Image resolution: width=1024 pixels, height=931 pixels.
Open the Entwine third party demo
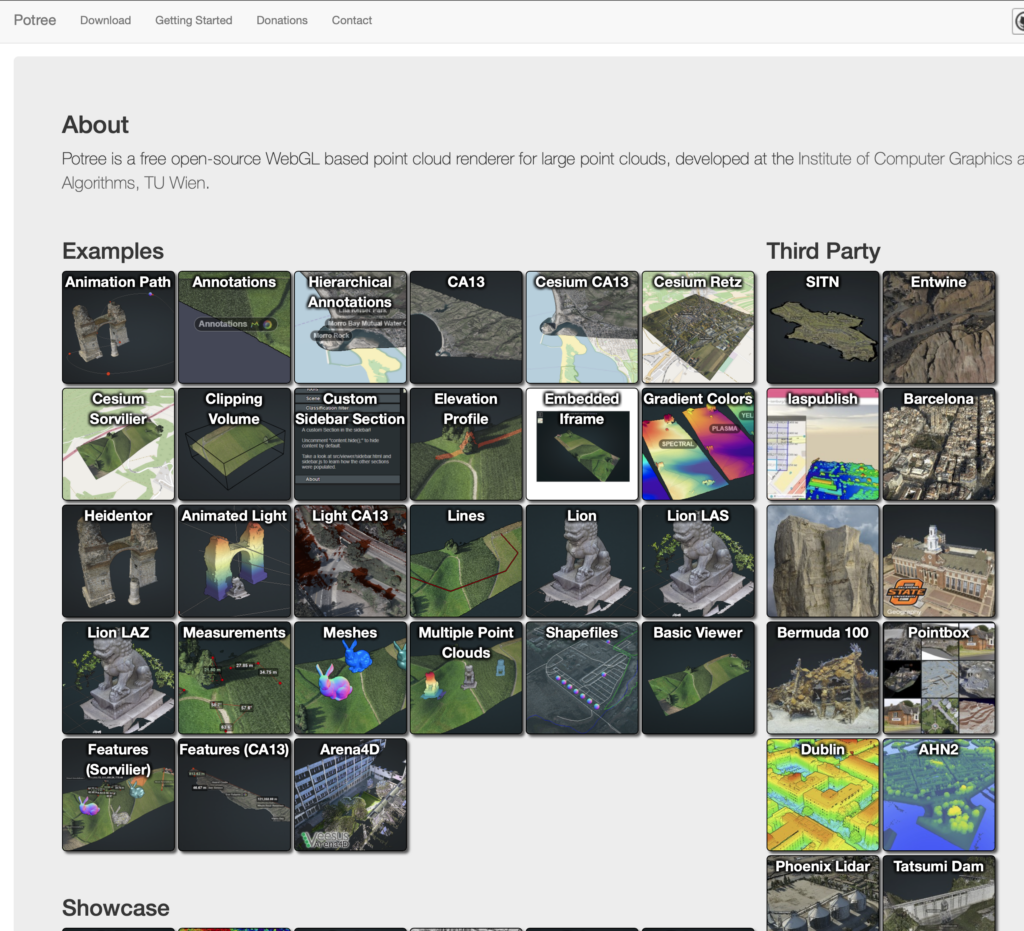939,327
